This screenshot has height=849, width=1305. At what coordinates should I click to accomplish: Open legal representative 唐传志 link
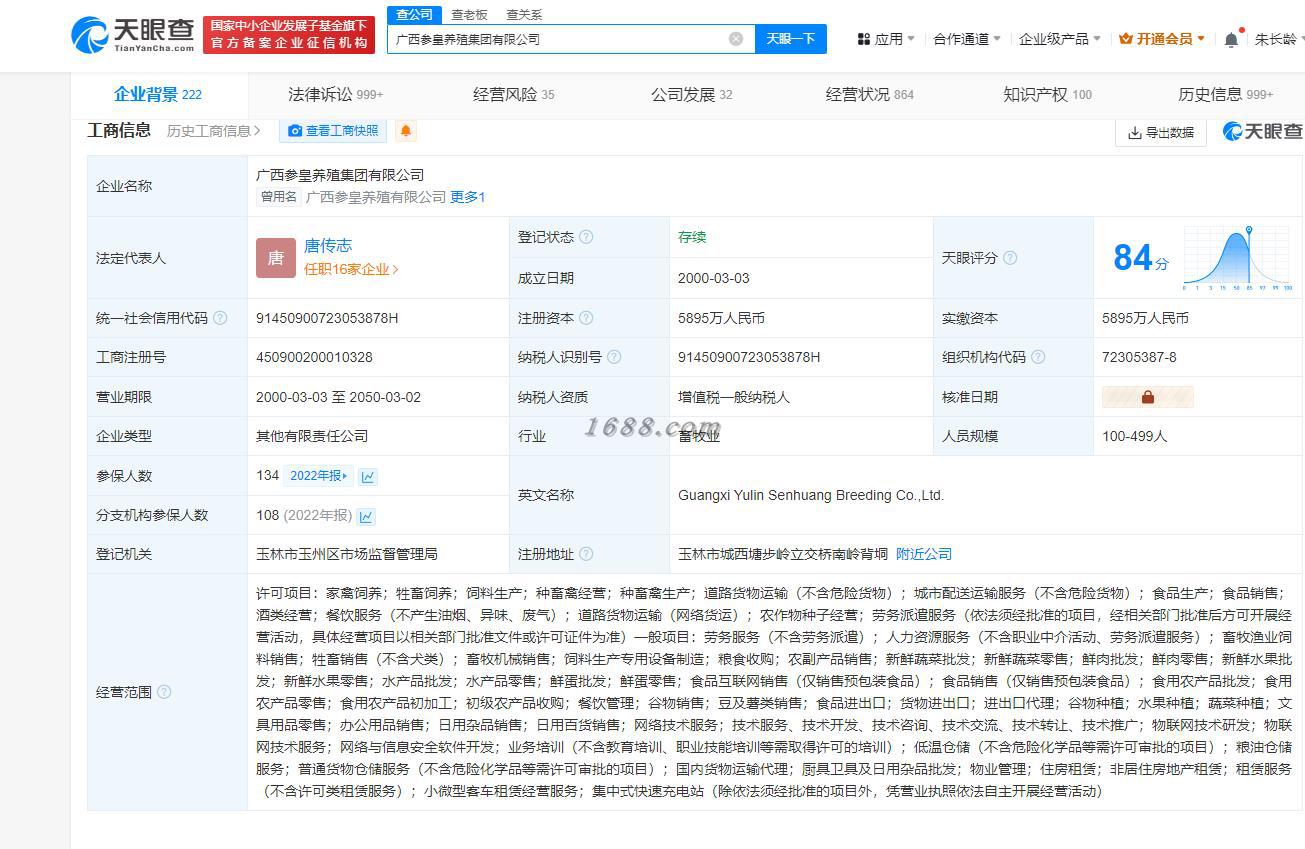[x=328, y=246]
